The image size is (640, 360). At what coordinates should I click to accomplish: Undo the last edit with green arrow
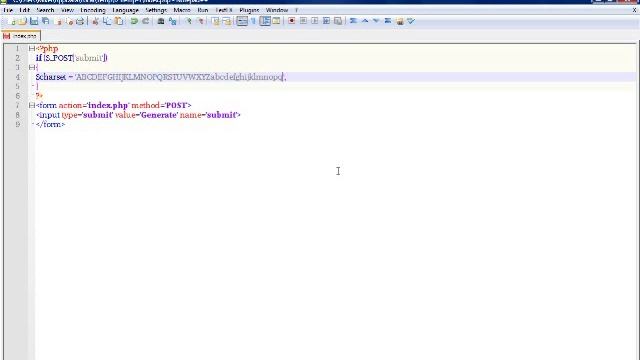[134, 21]
